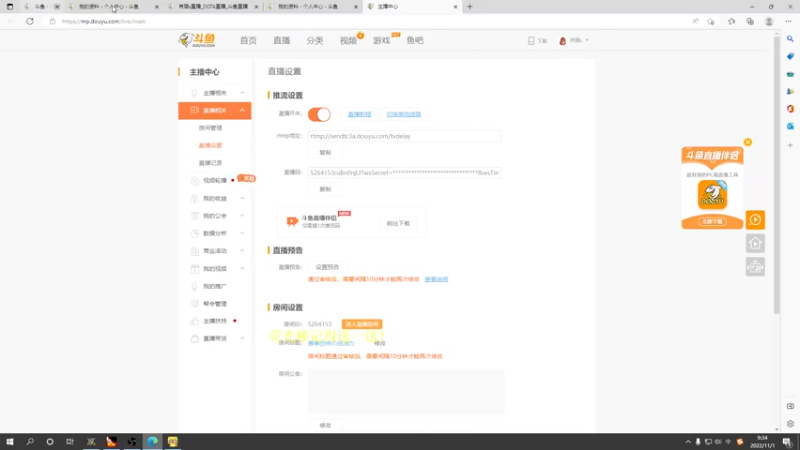
Task: Click the stream key input field
Action: 404,173
